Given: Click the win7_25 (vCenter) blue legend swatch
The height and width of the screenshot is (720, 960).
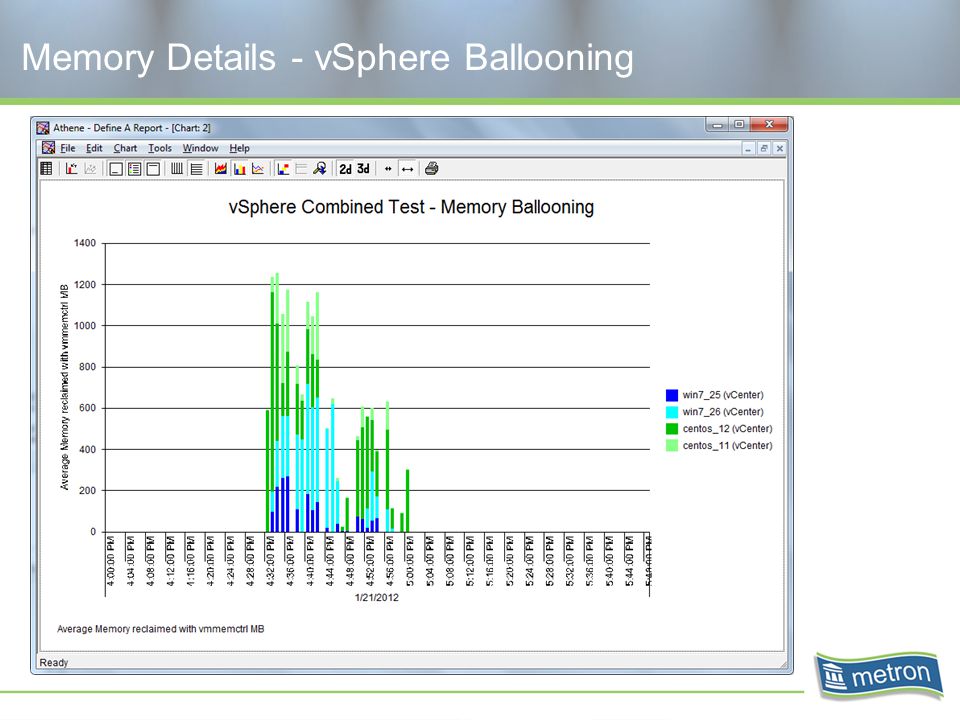Looking at the screenshot, I should pyautogui.click(x=672, y=395).
